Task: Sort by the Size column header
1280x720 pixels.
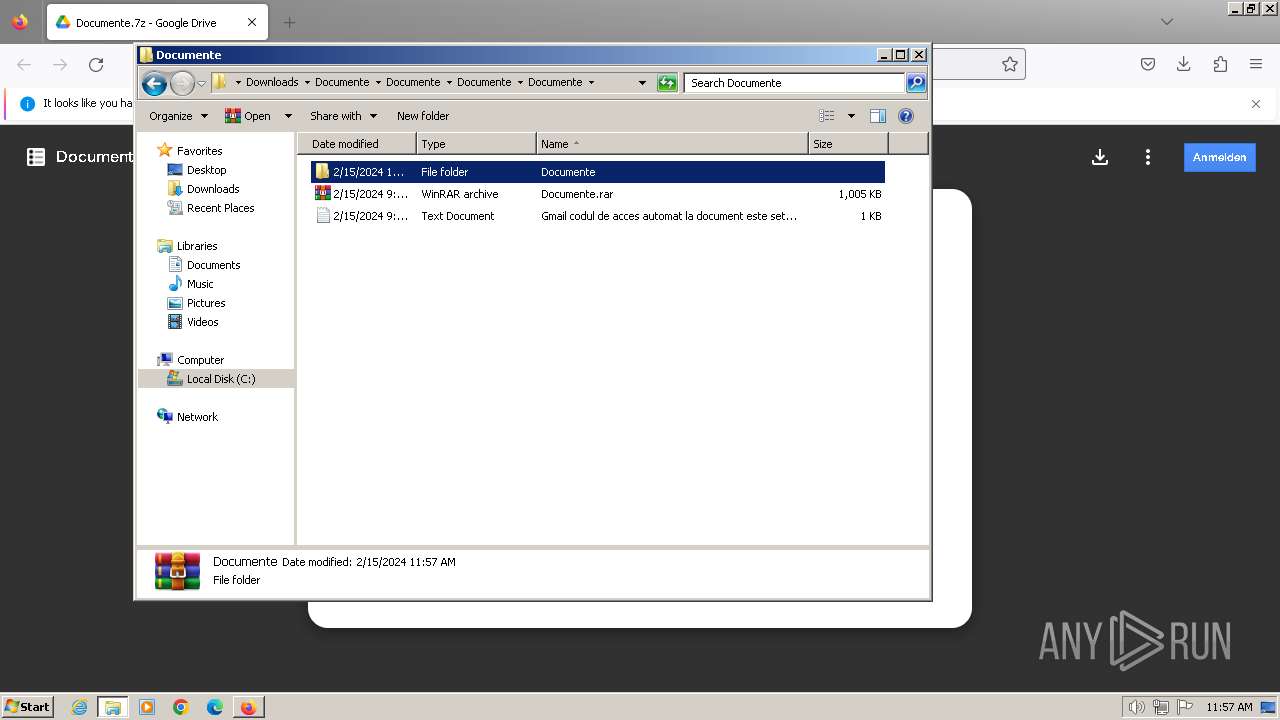Action: point(848,144)
